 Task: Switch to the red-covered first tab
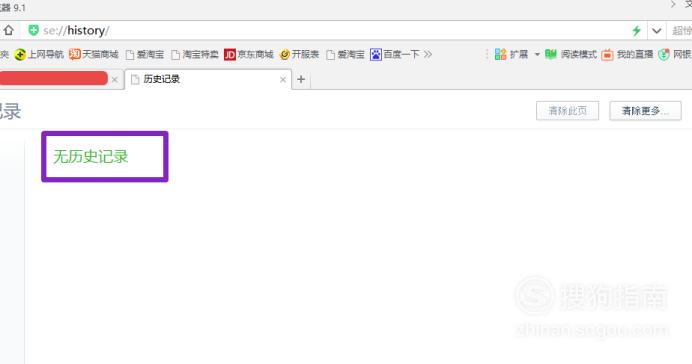(54, 79)
